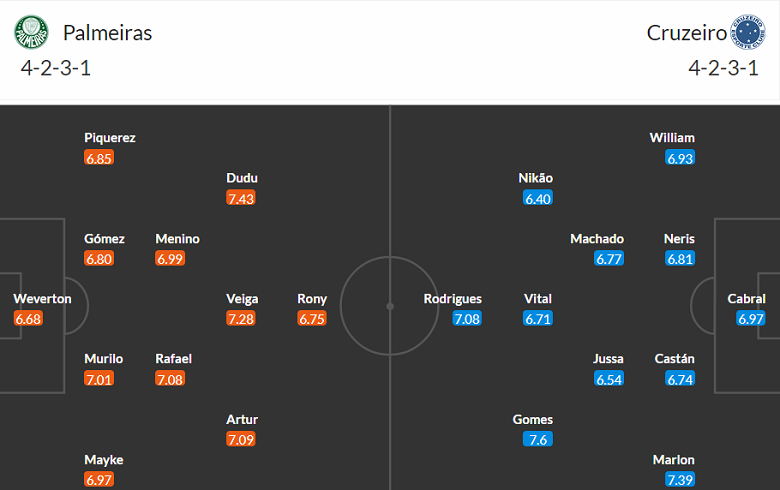This screenshot has height=490, width=780.
Task: Click the Cruzeiro club crest icon
Action: pyautogui.click(x=748, y=33)
